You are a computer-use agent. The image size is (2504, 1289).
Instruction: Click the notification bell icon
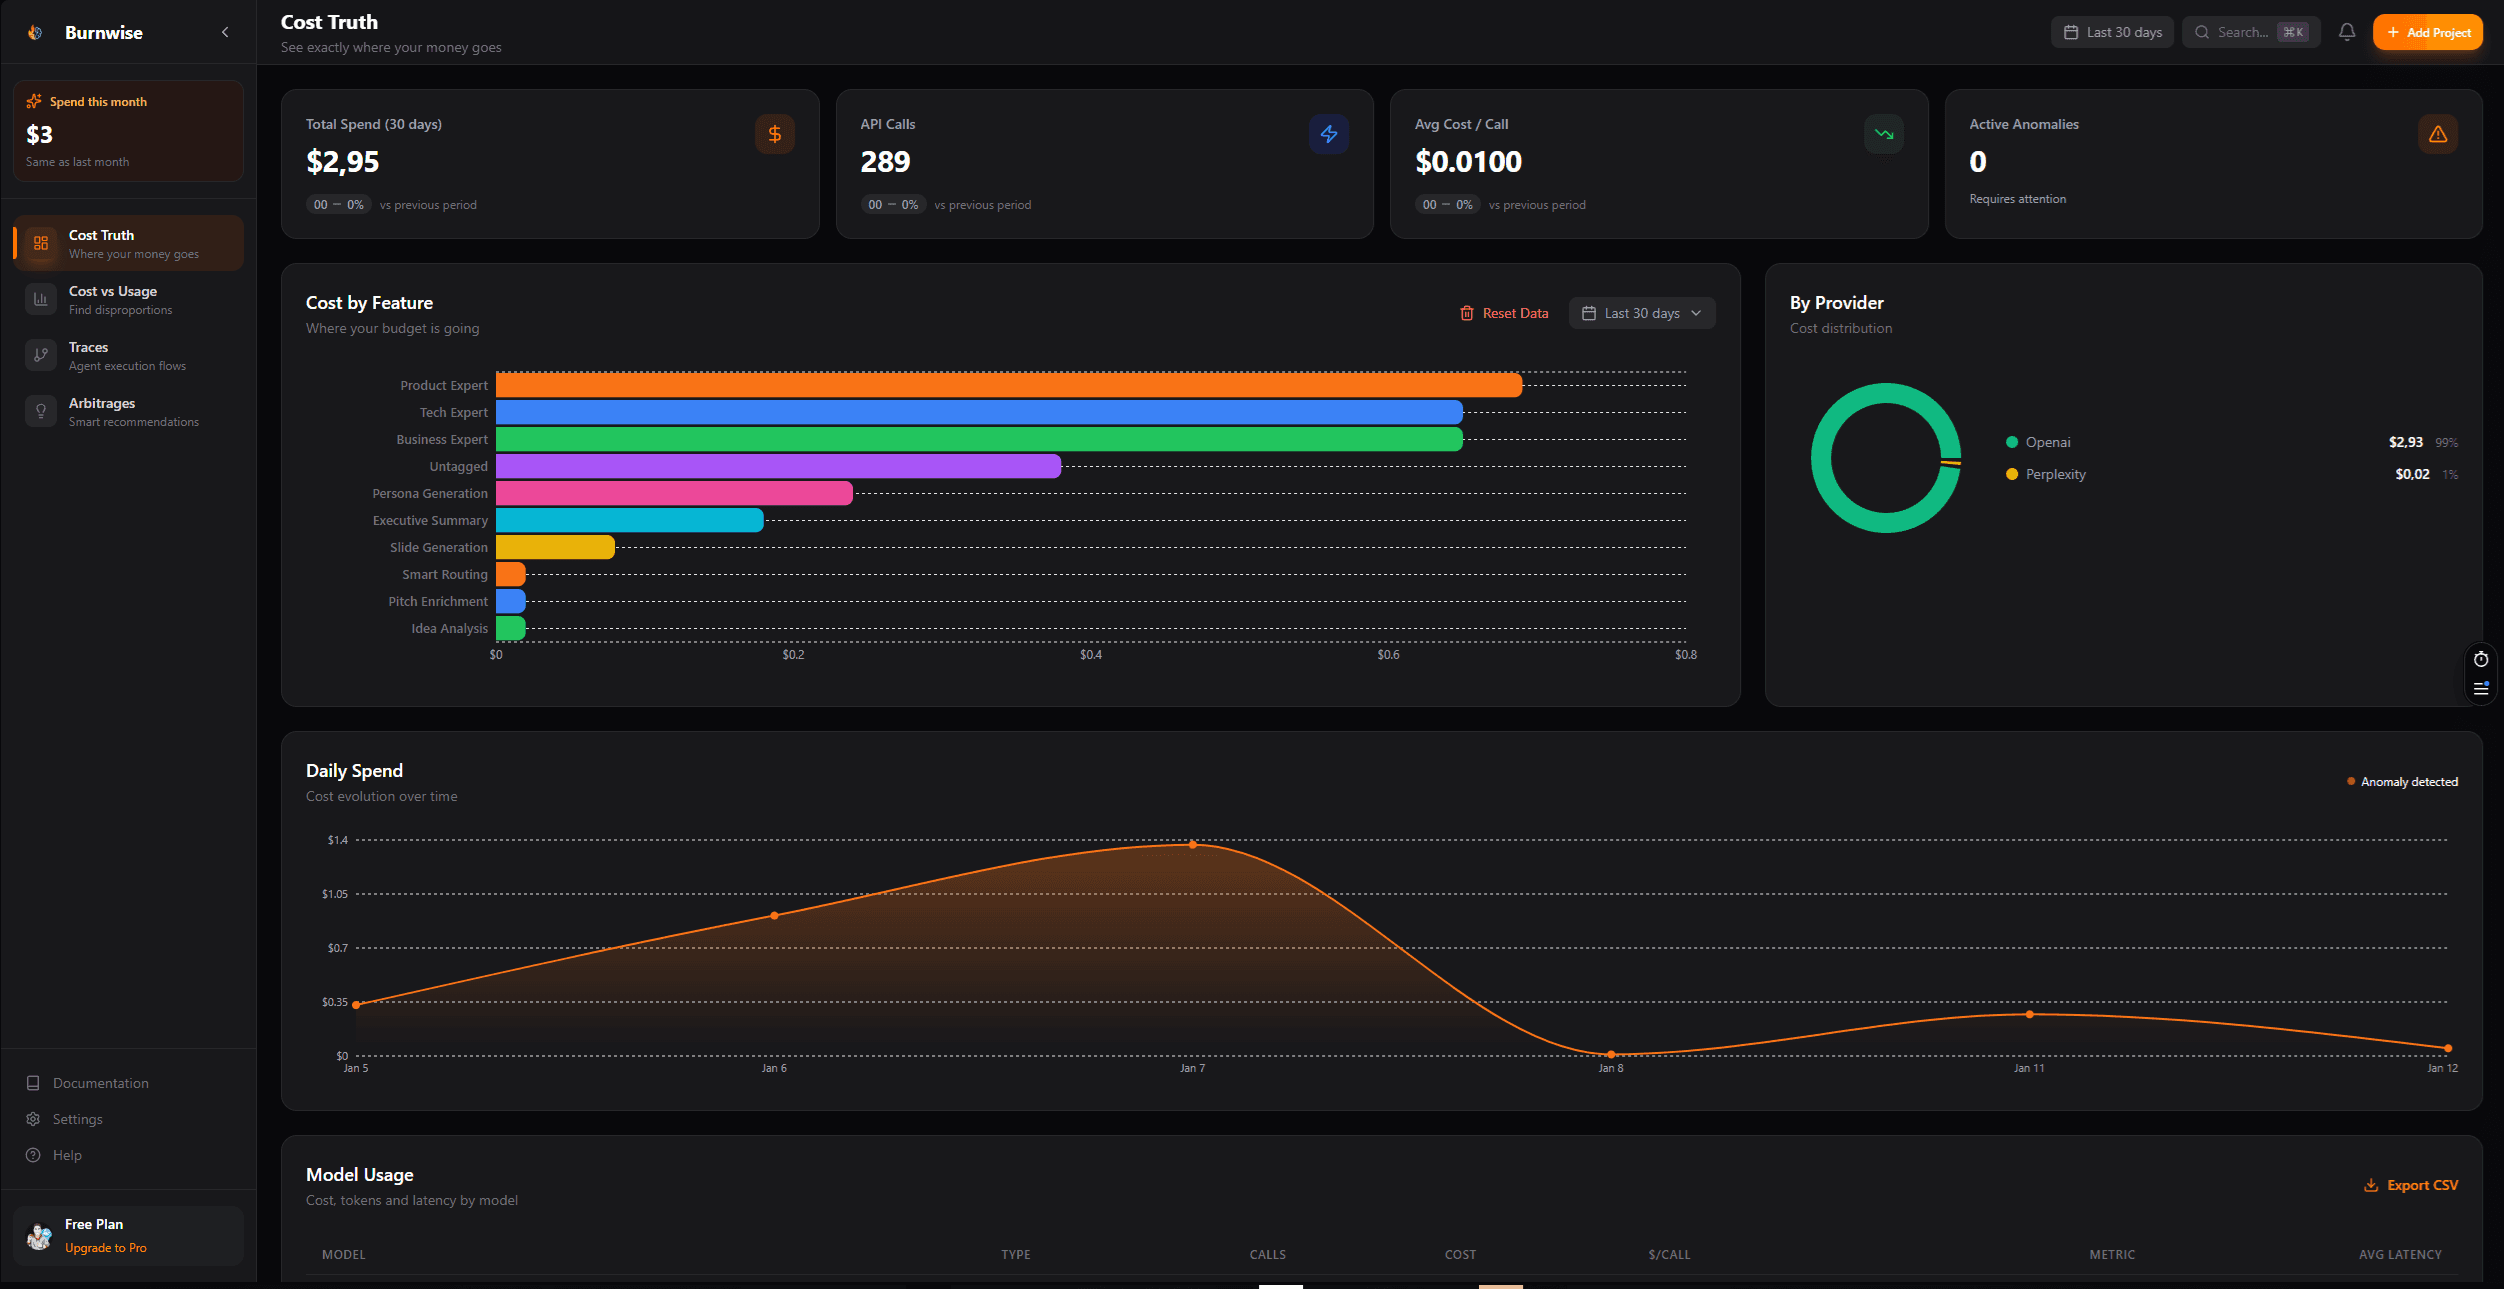point(2347,32)
